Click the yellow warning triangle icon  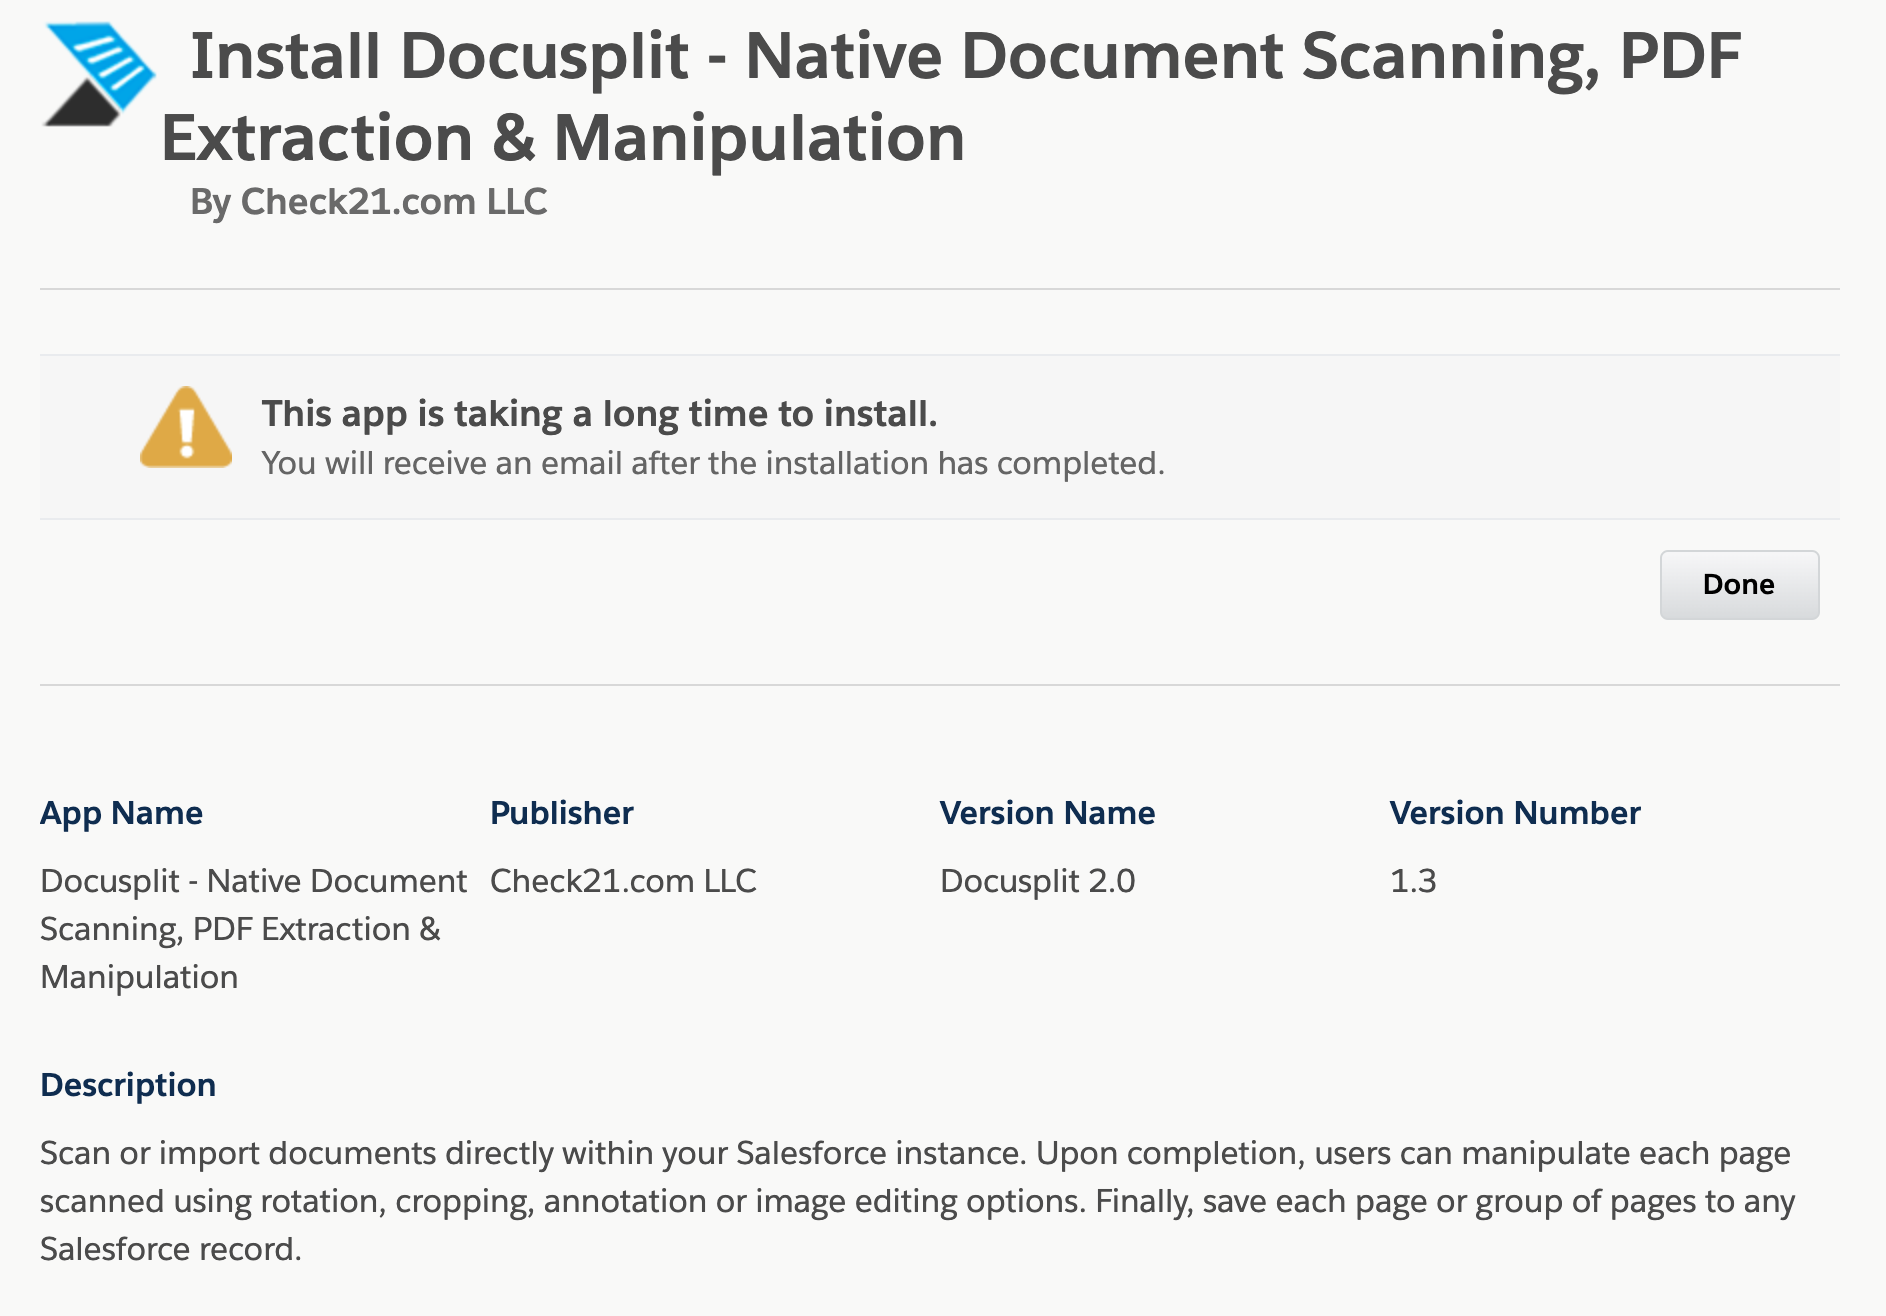186,428
